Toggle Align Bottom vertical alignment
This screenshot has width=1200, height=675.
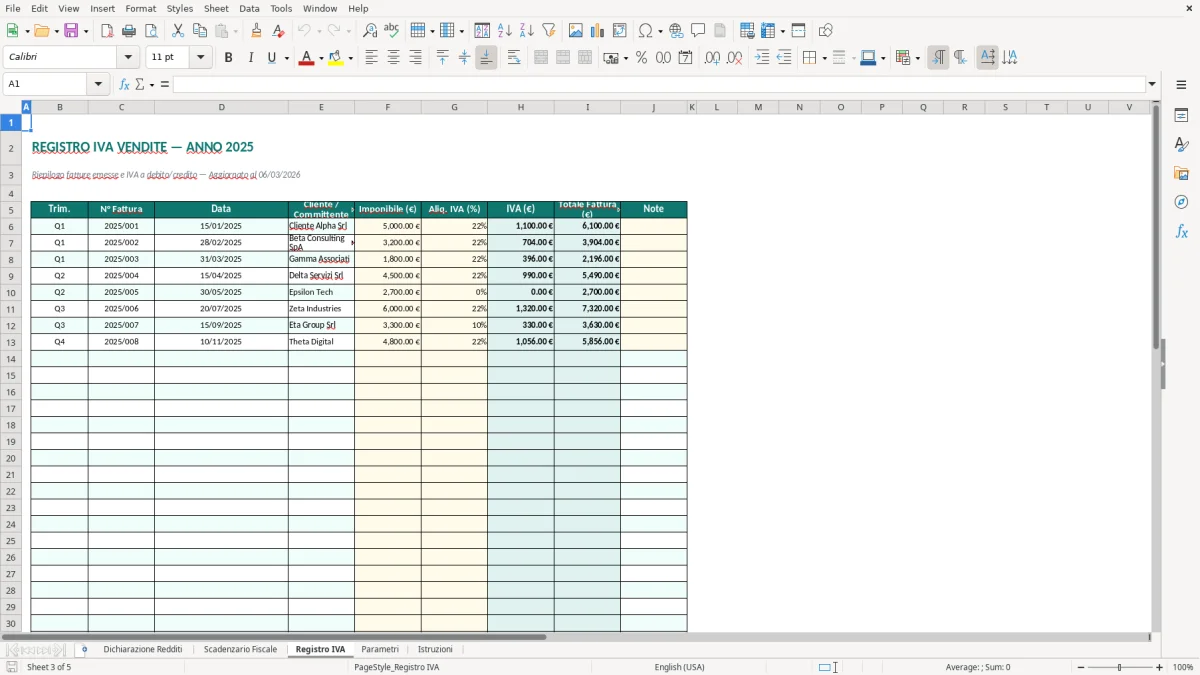tap(486, 58)
